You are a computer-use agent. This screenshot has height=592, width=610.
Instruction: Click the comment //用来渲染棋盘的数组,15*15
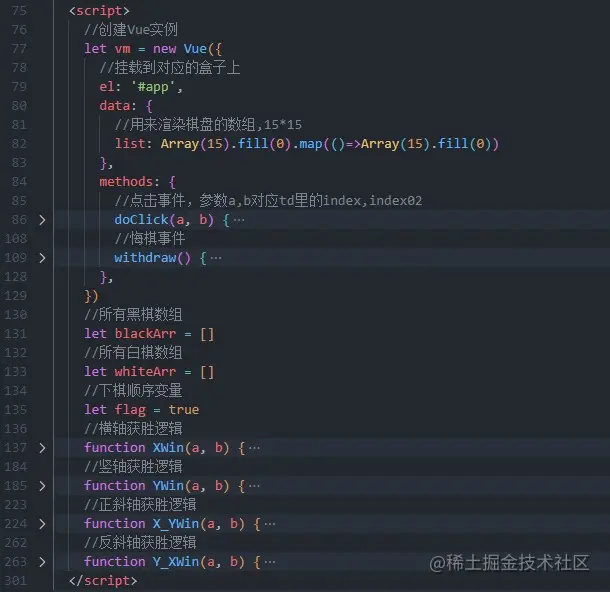pyautogui.click(x=208, y=124)
